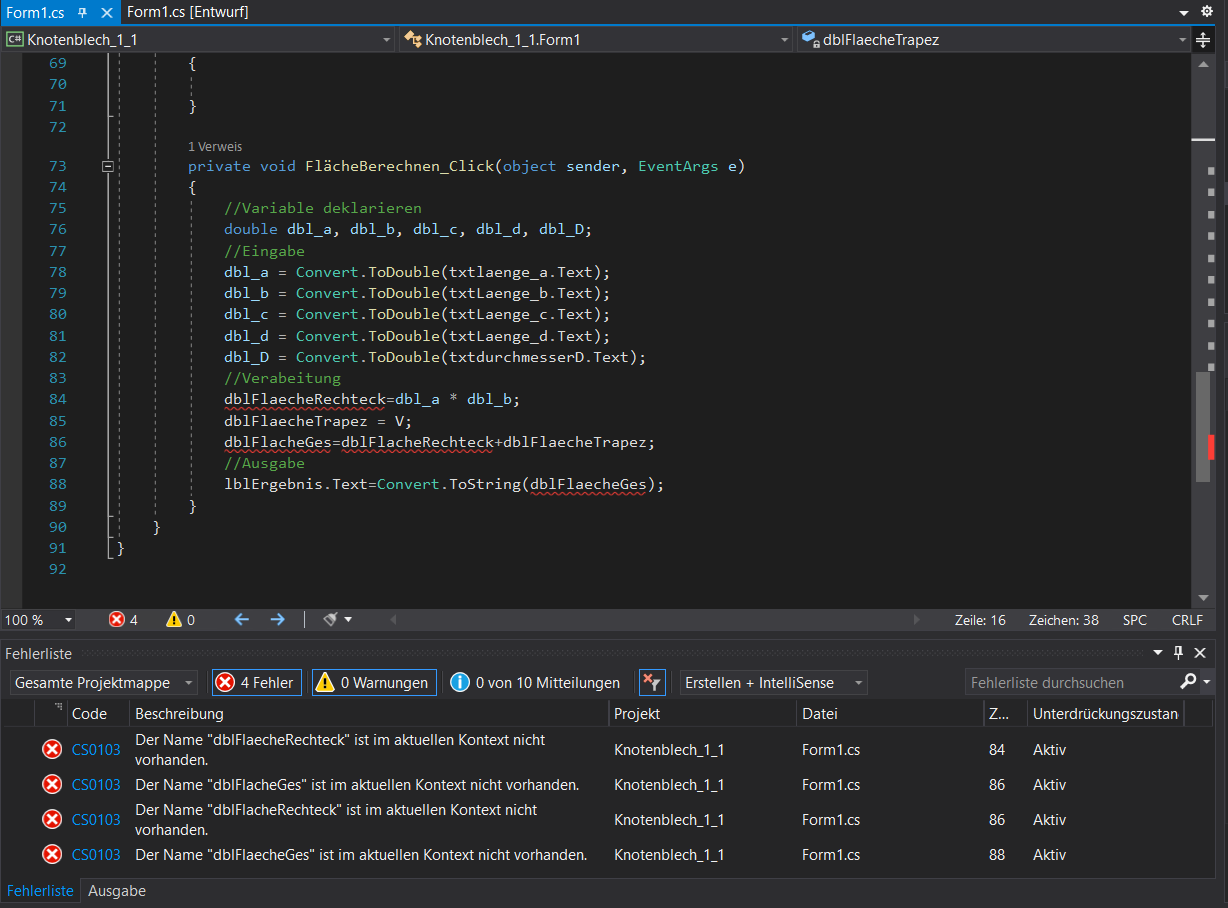Click error icon of dblFlaecheGes row
The height and width of the screenshot is (908, 1228).
tap(52, 855)
